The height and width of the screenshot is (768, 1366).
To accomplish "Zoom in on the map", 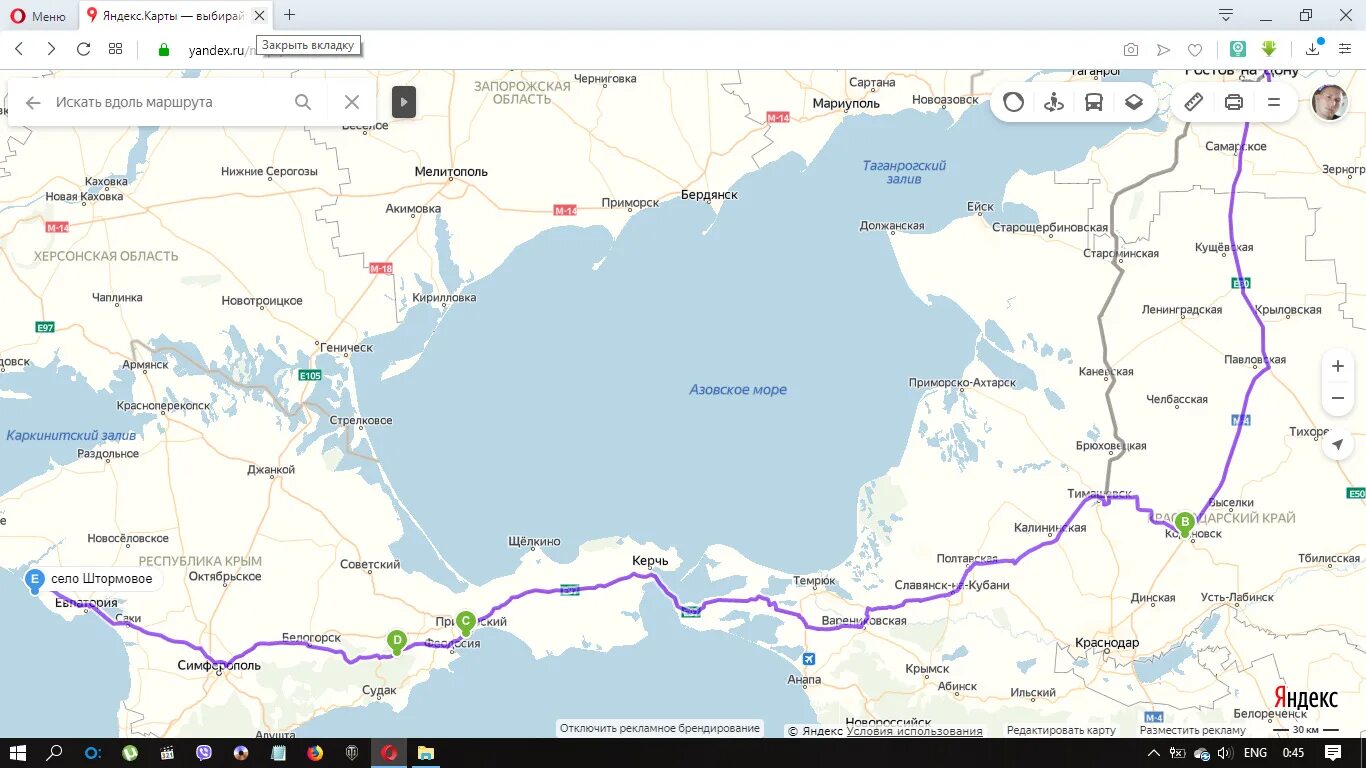I will 1338,366.
